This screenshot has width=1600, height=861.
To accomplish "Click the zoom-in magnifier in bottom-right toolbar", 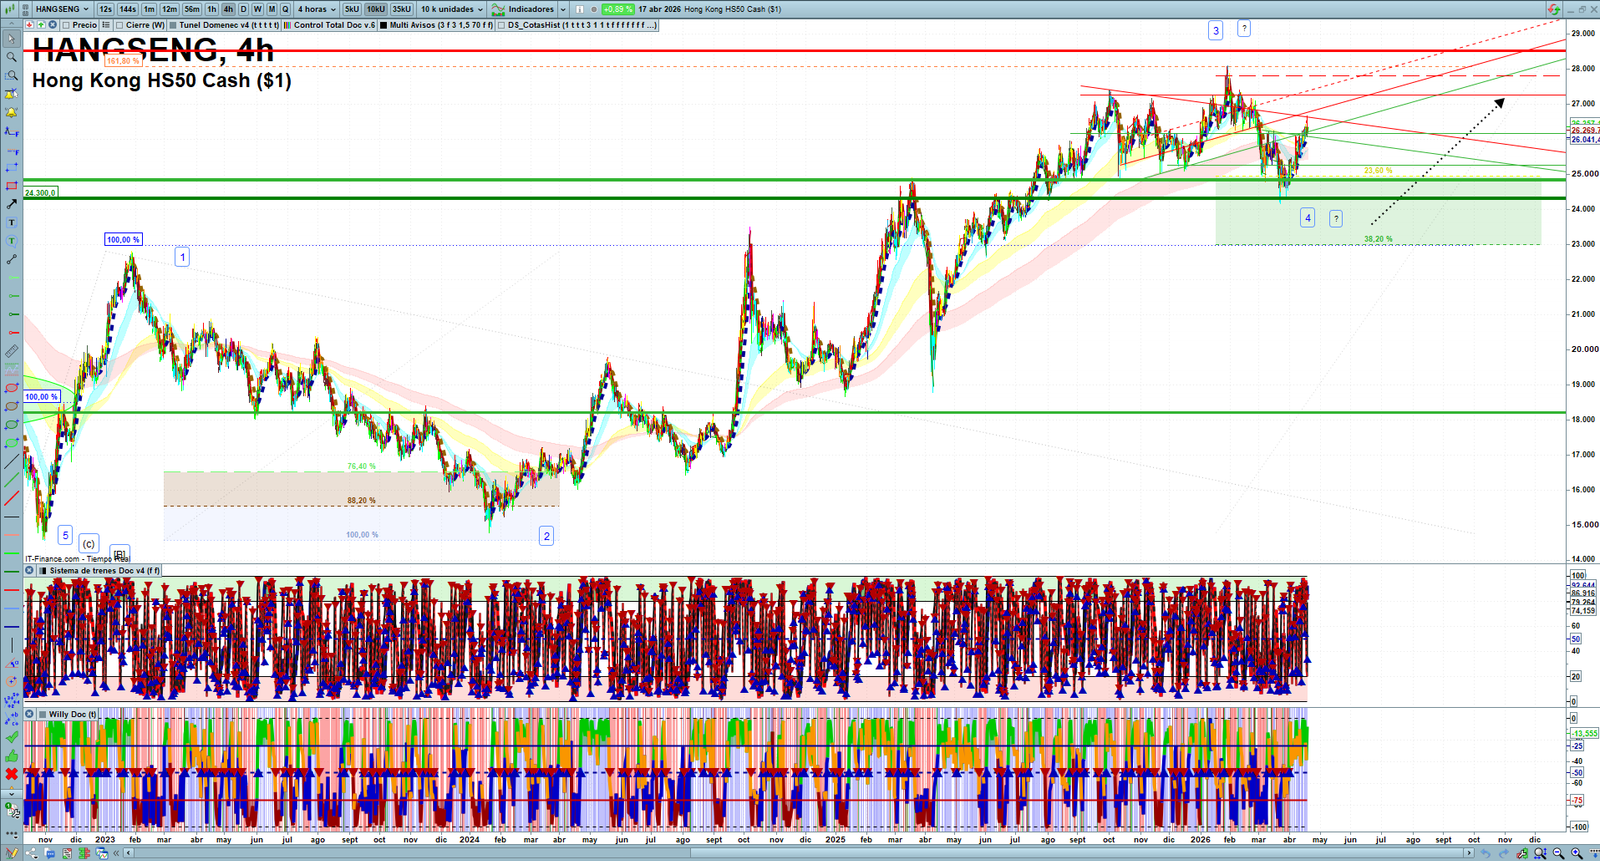I will [x=1577, y=853].
